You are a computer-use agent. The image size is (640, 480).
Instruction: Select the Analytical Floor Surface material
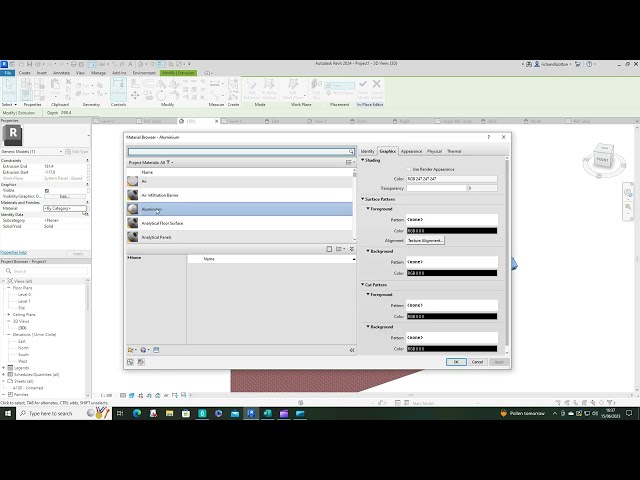coord(240,223)
